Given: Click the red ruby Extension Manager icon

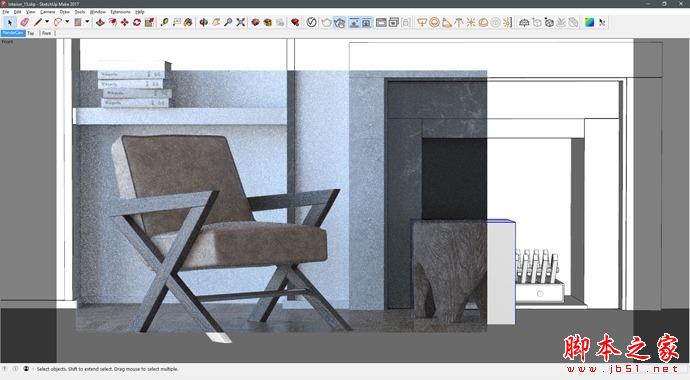Looking at the screenshot, I should click(295, 22).
